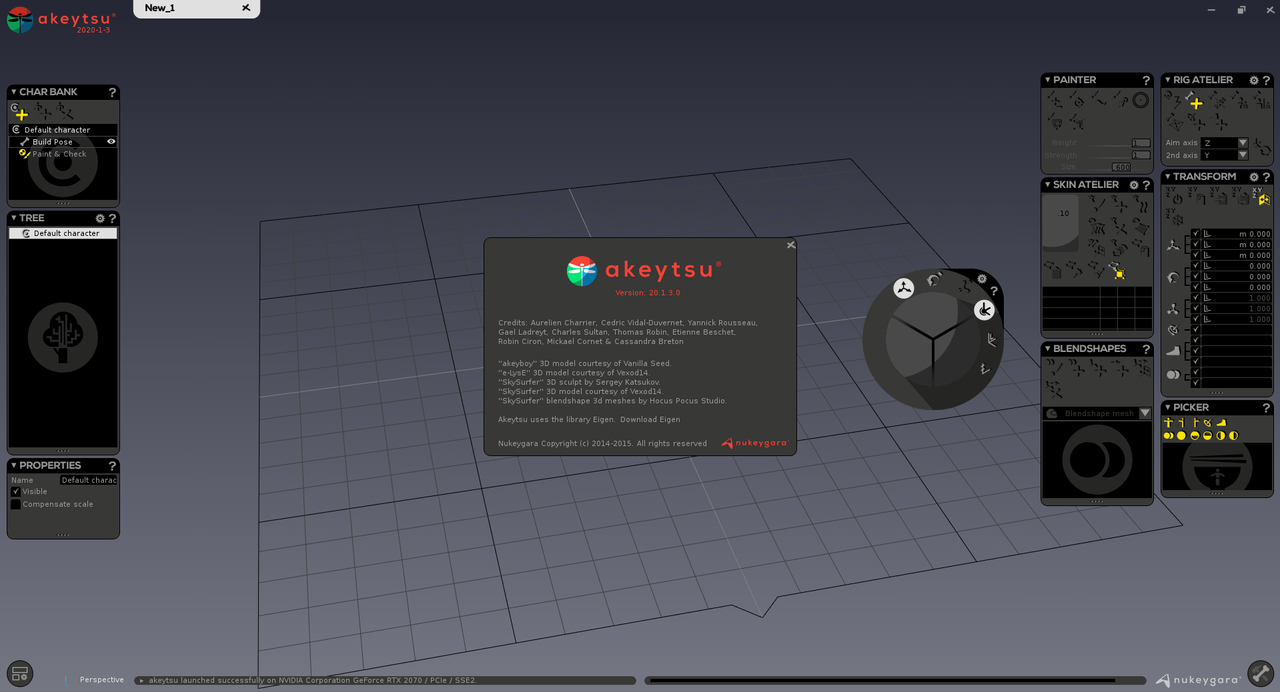Image resolution: width=1280 pixels, height=692 pixels.
Task: Select rotate mode on the radial spinner
Action: pos(933,280)
